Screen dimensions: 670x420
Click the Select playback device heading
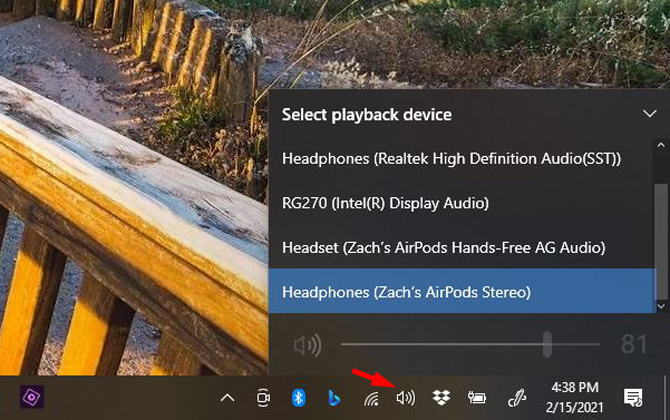pos(367,115)
